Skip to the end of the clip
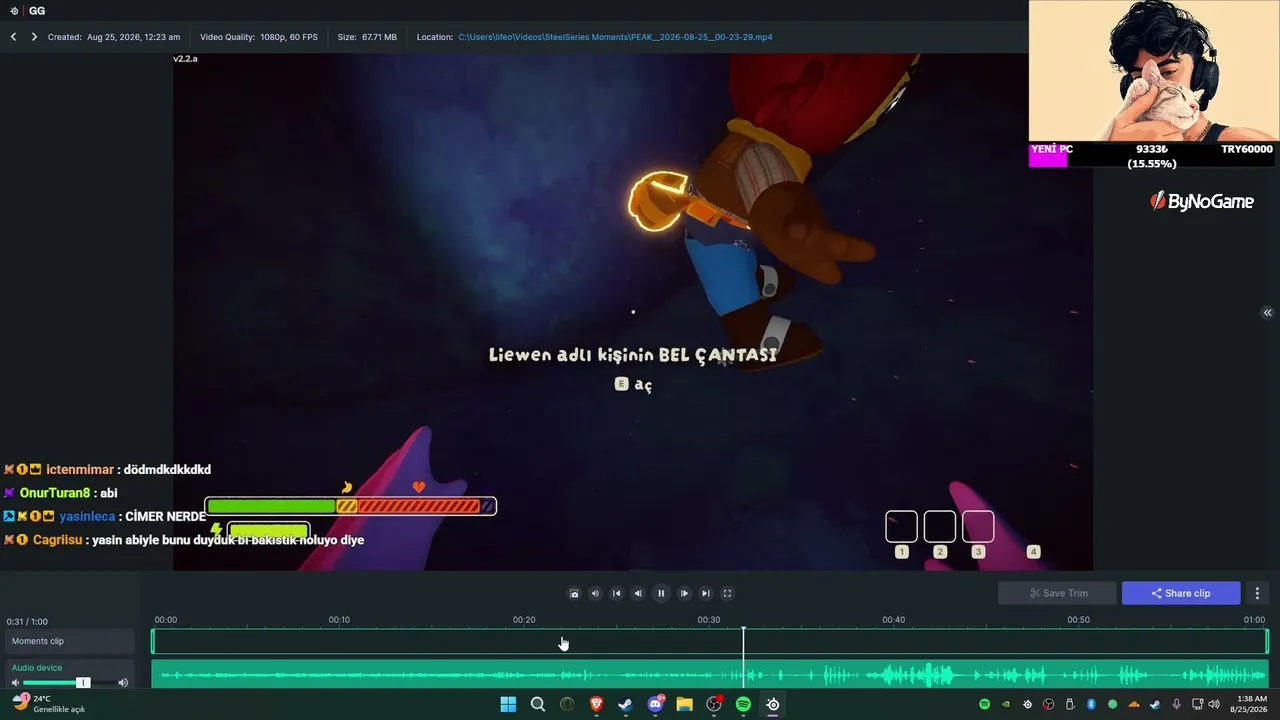 (x=706, y=593)
